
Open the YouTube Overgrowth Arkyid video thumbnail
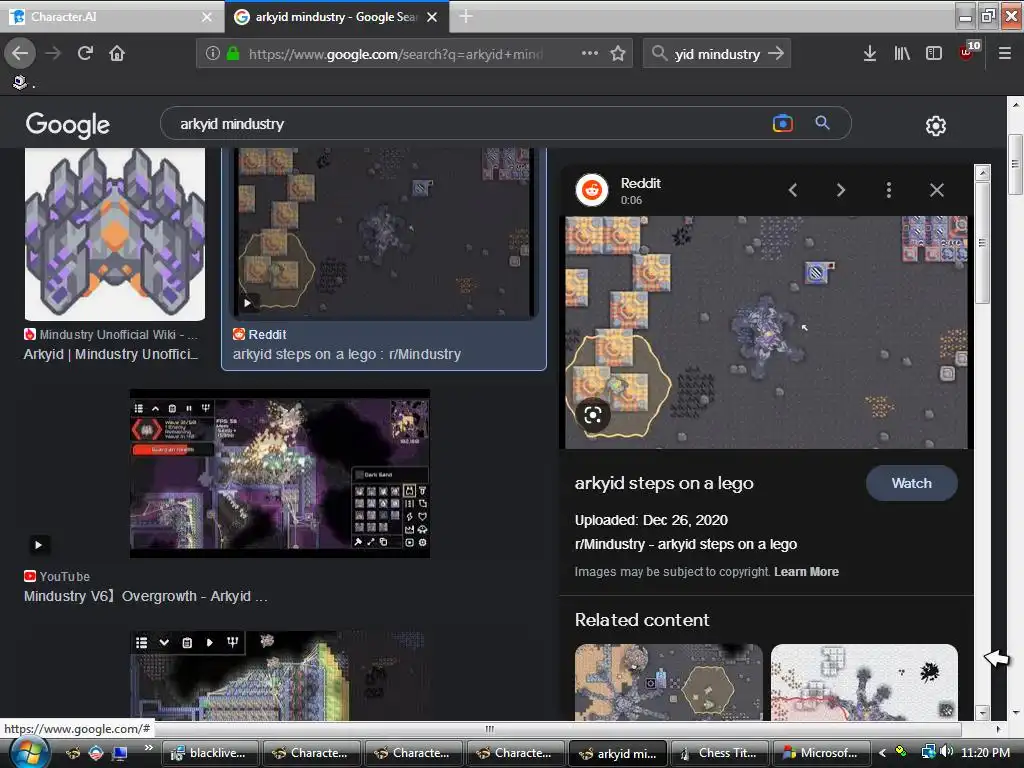point(280,473)
